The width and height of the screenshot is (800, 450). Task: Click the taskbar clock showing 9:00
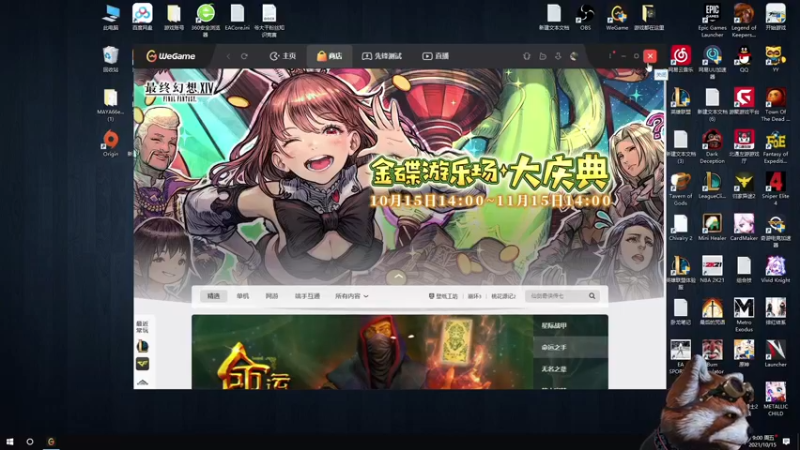(764, 441)
